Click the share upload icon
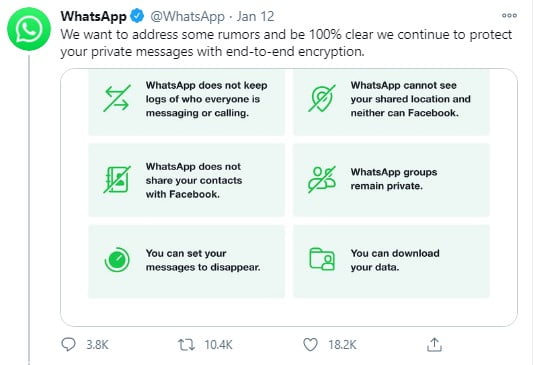Image resolution: width=535 pixels, height=365 pixels. (434, 345)
